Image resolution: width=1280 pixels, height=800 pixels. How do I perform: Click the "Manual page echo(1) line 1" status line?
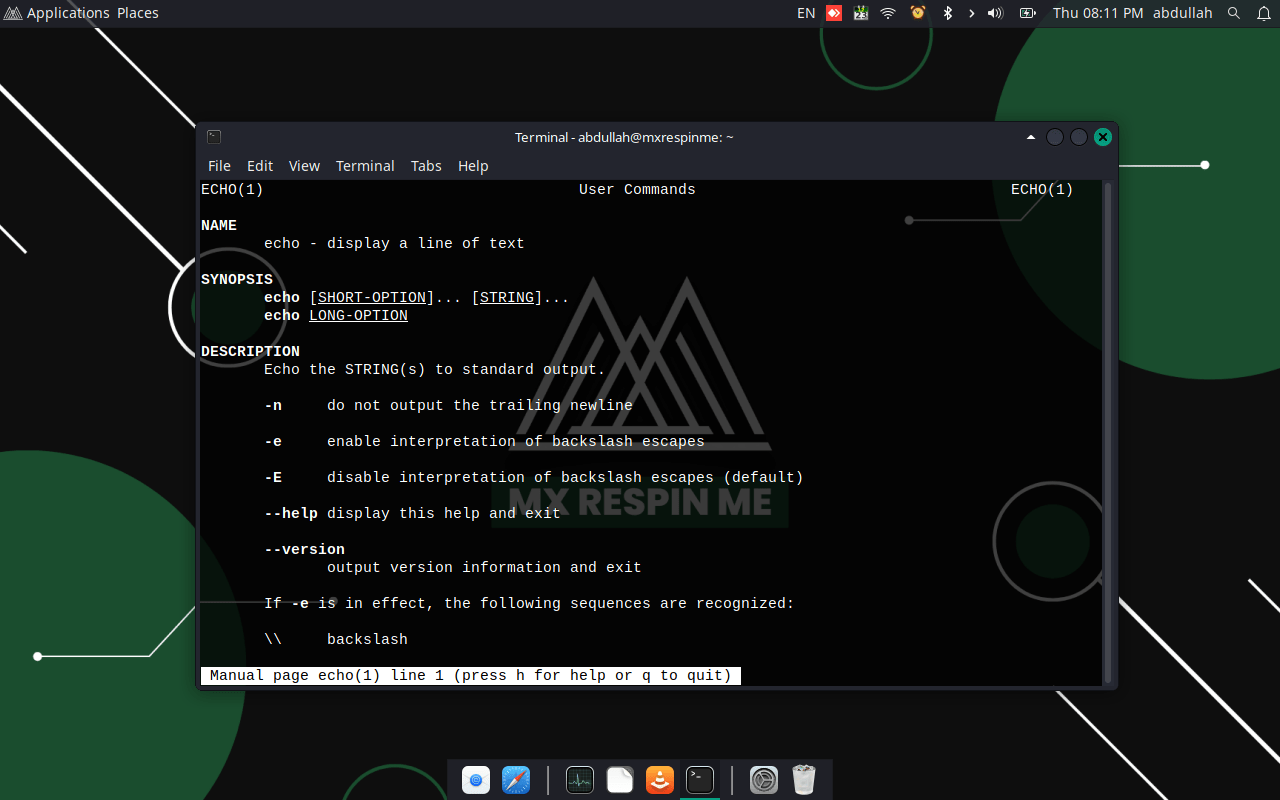471,676
